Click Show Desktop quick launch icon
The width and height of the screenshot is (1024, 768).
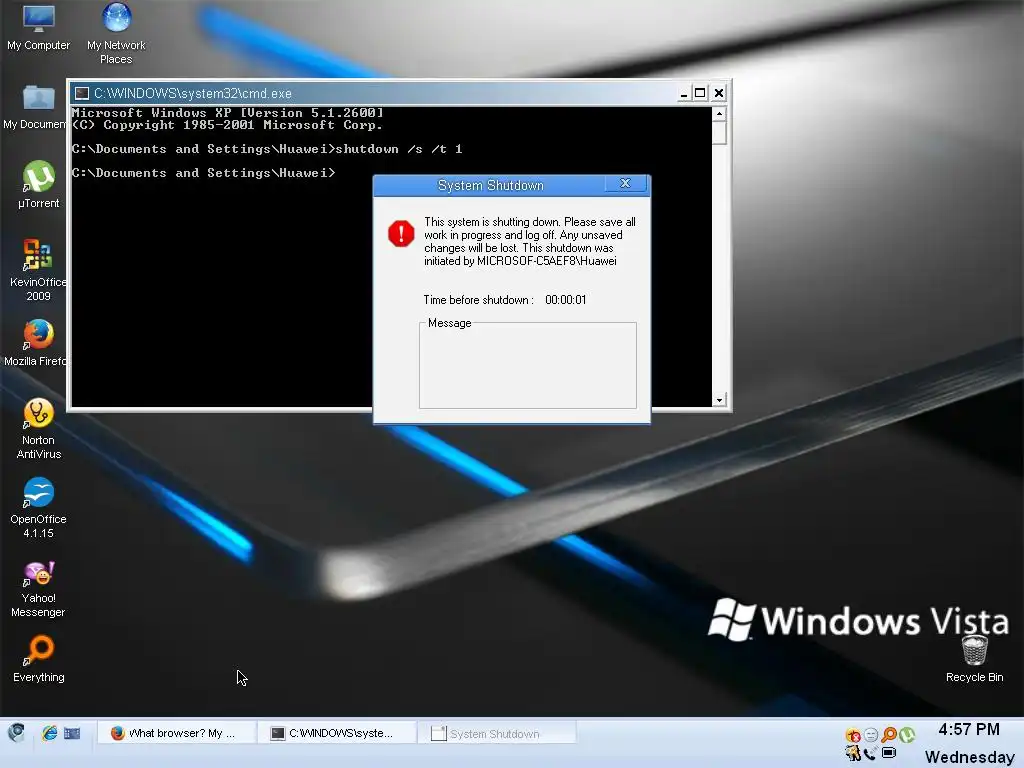(72, 733)
